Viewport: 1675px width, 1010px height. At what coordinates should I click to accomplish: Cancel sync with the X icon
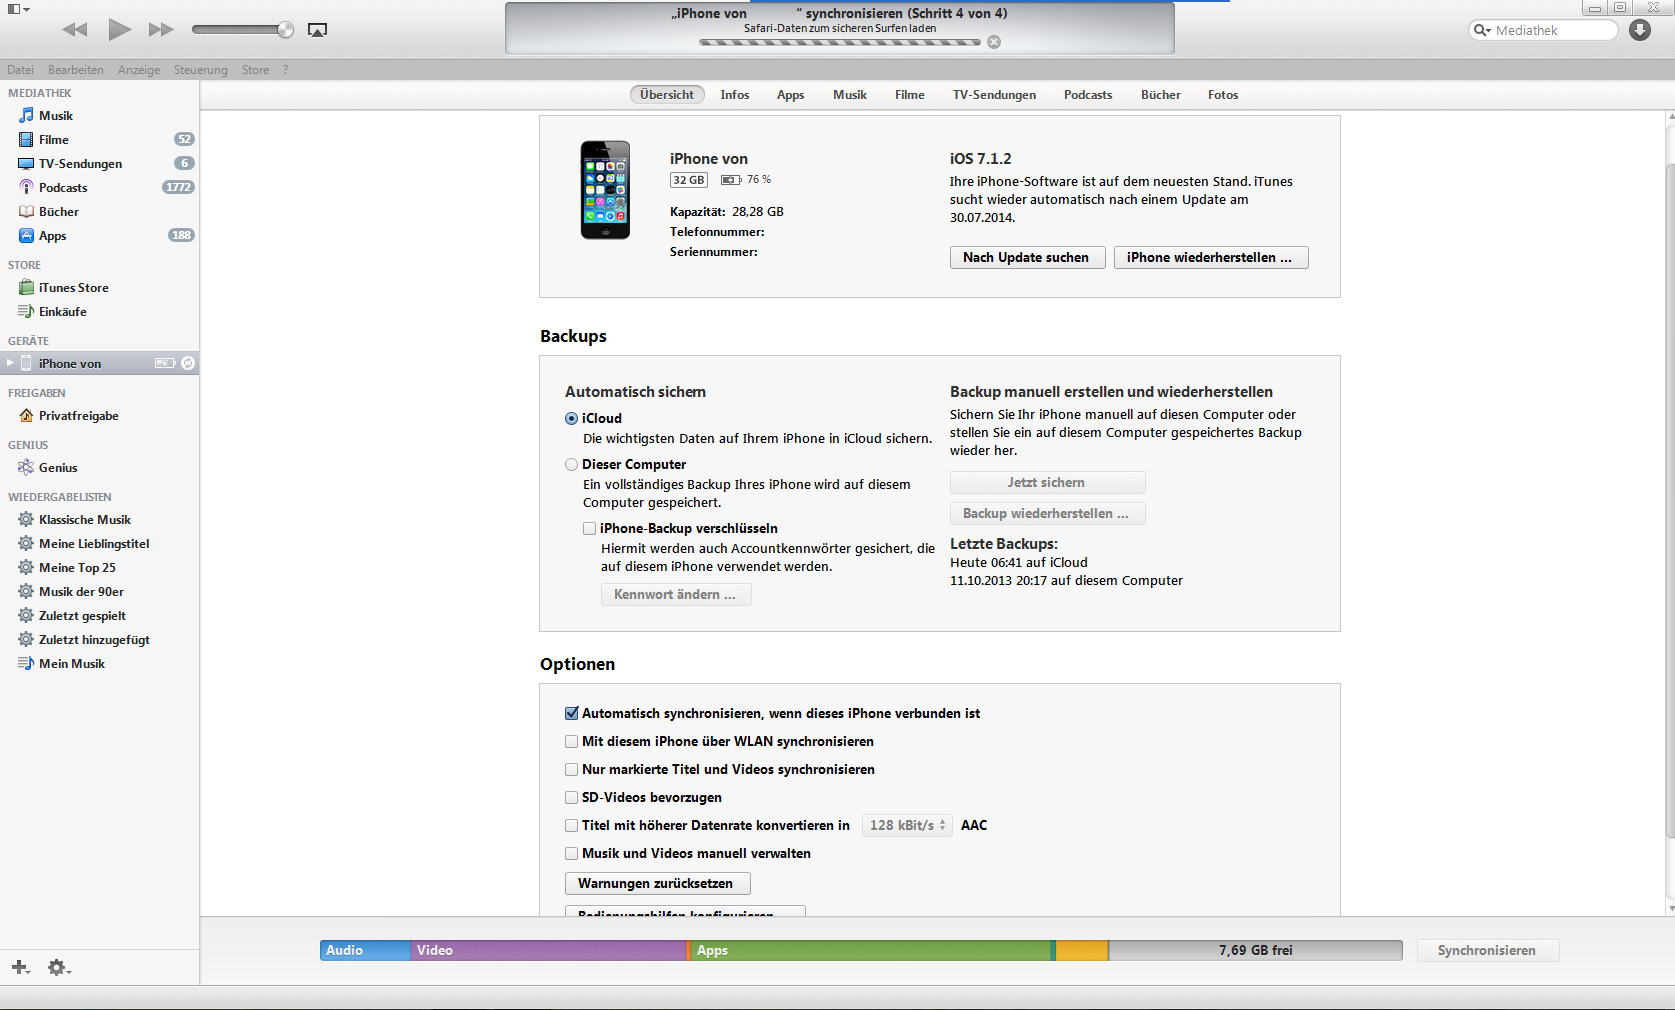994,42
